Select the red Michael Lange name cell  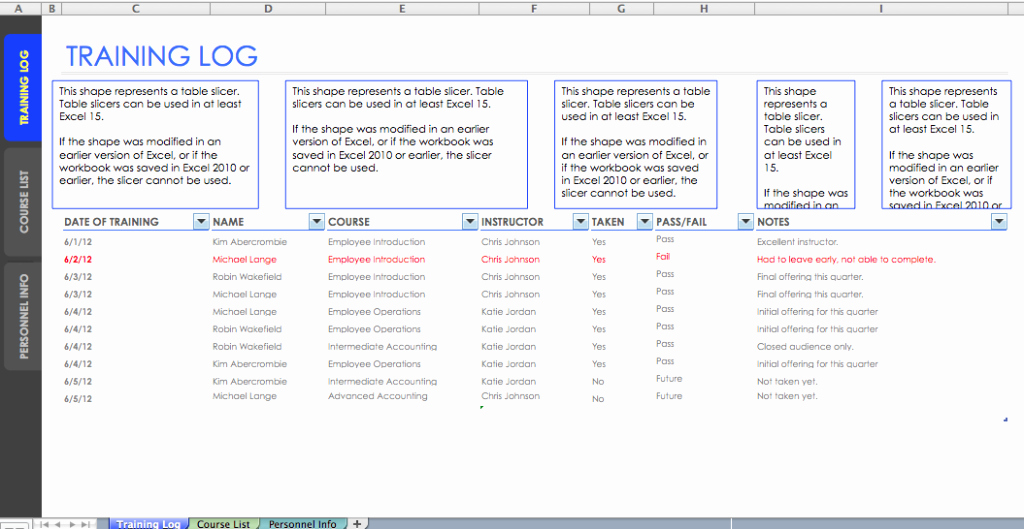[x=245, y=259]
